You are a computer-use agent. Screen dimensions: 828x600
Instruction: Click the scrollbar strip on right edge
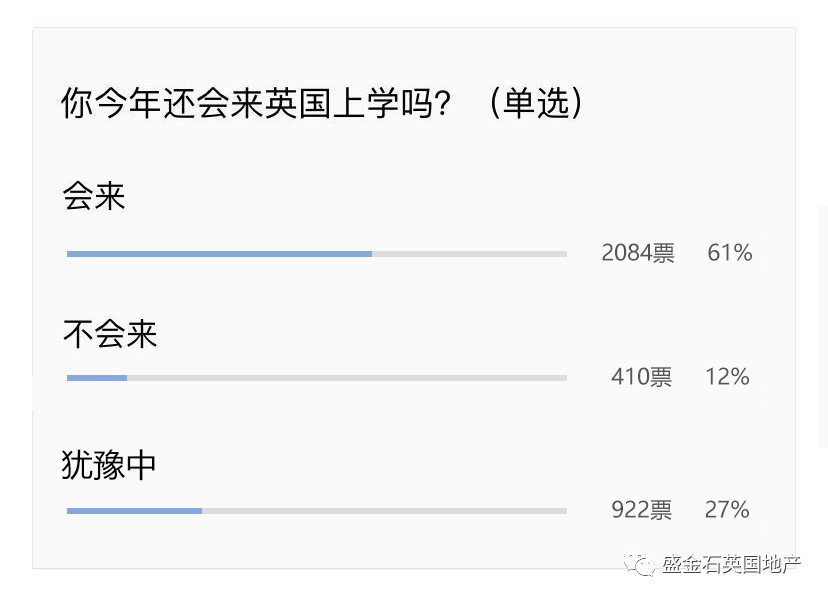click(823, 326)
